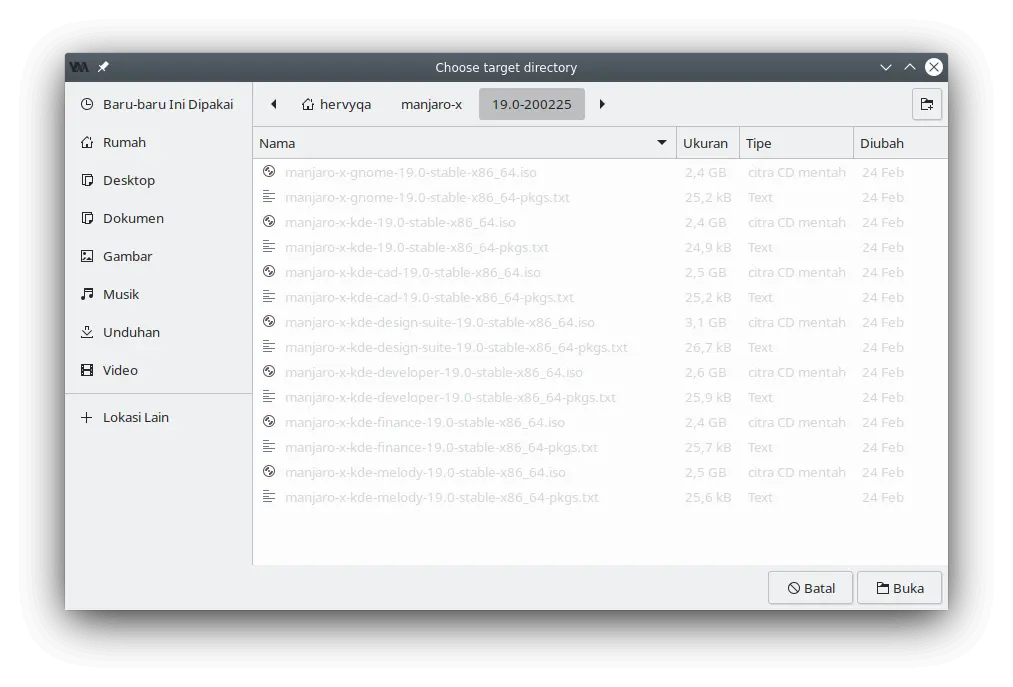Click the Batal button
This screenshot has width=1013, height=687.
pos(810,588)
